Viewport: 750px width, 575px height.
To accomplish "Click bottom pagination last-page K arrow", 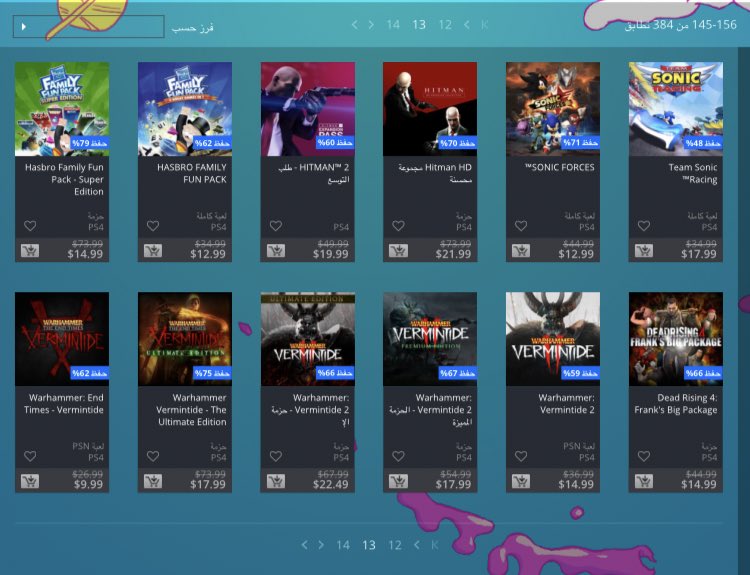I will pos(434,545).
